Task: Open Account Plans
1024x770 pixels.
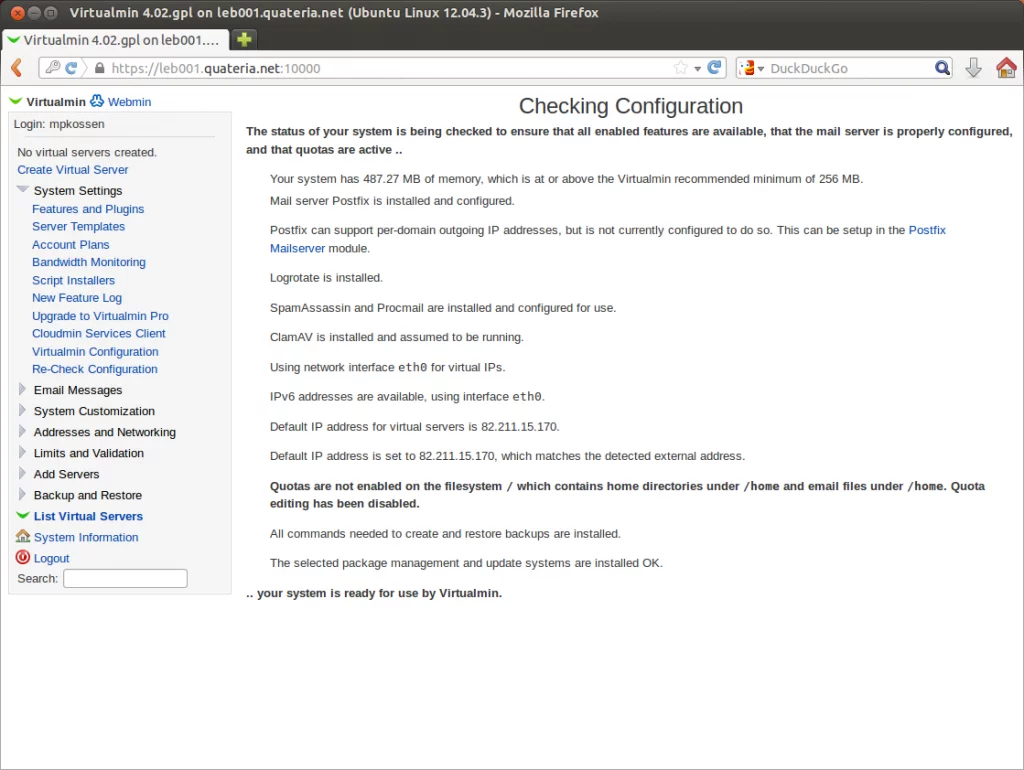Action: tap(71, 245)
